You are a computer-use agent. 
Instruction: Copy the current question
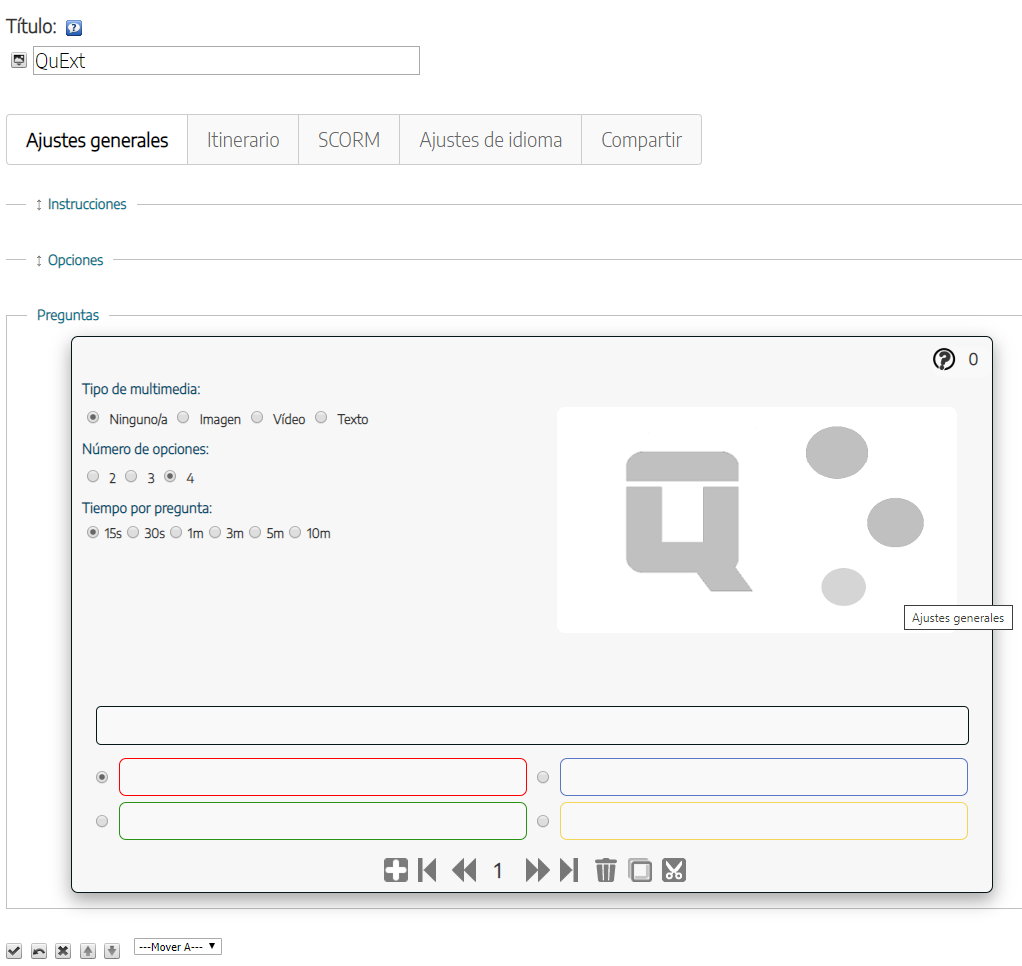pos(640,870)
